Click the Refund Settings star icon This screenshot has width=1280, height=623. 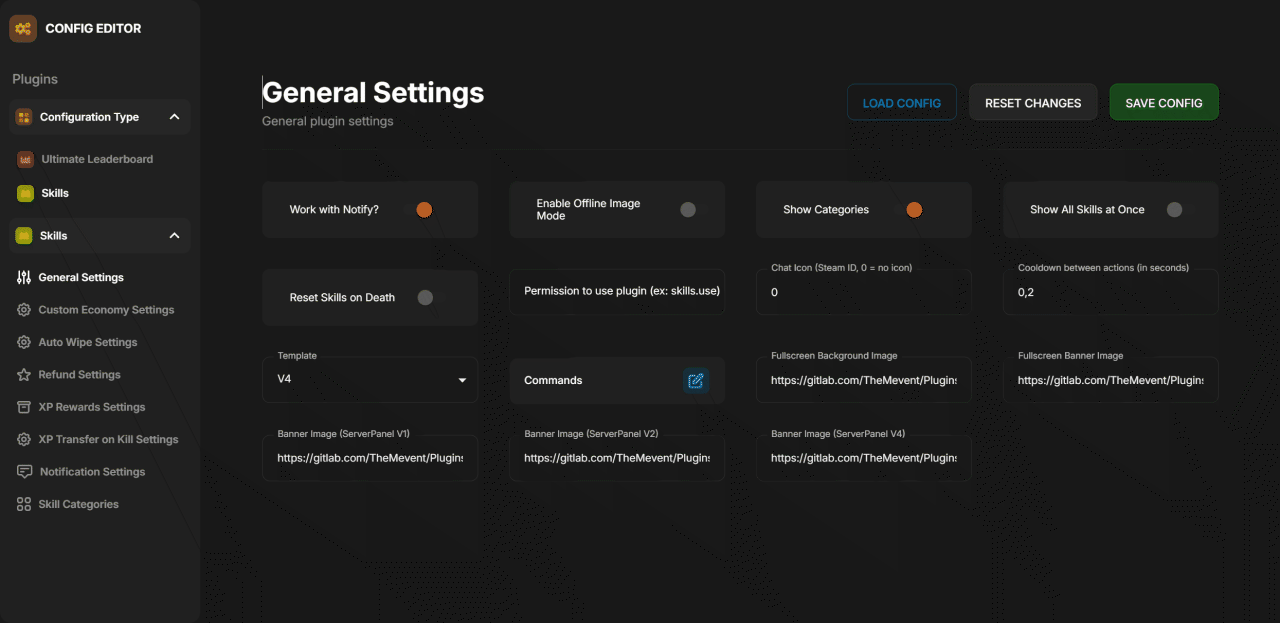click(24, 375)
